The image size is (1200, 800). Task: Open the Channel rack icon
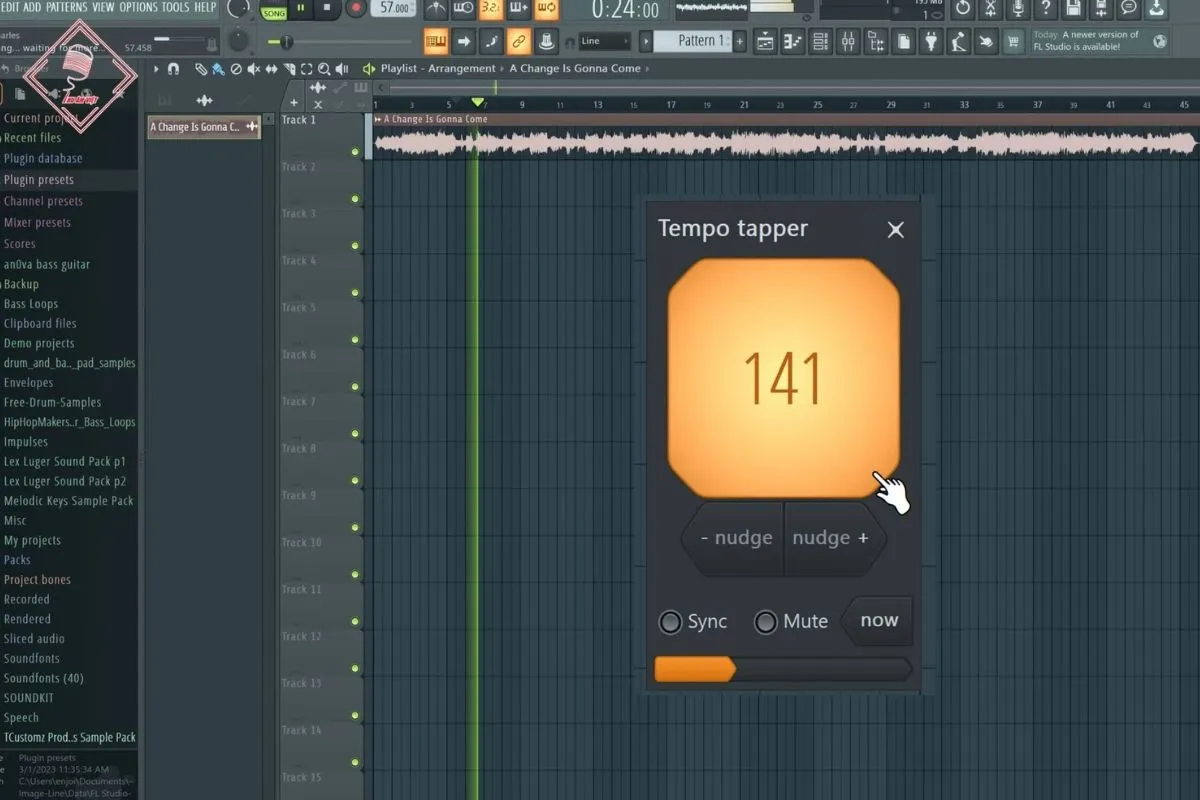[820, 42]
